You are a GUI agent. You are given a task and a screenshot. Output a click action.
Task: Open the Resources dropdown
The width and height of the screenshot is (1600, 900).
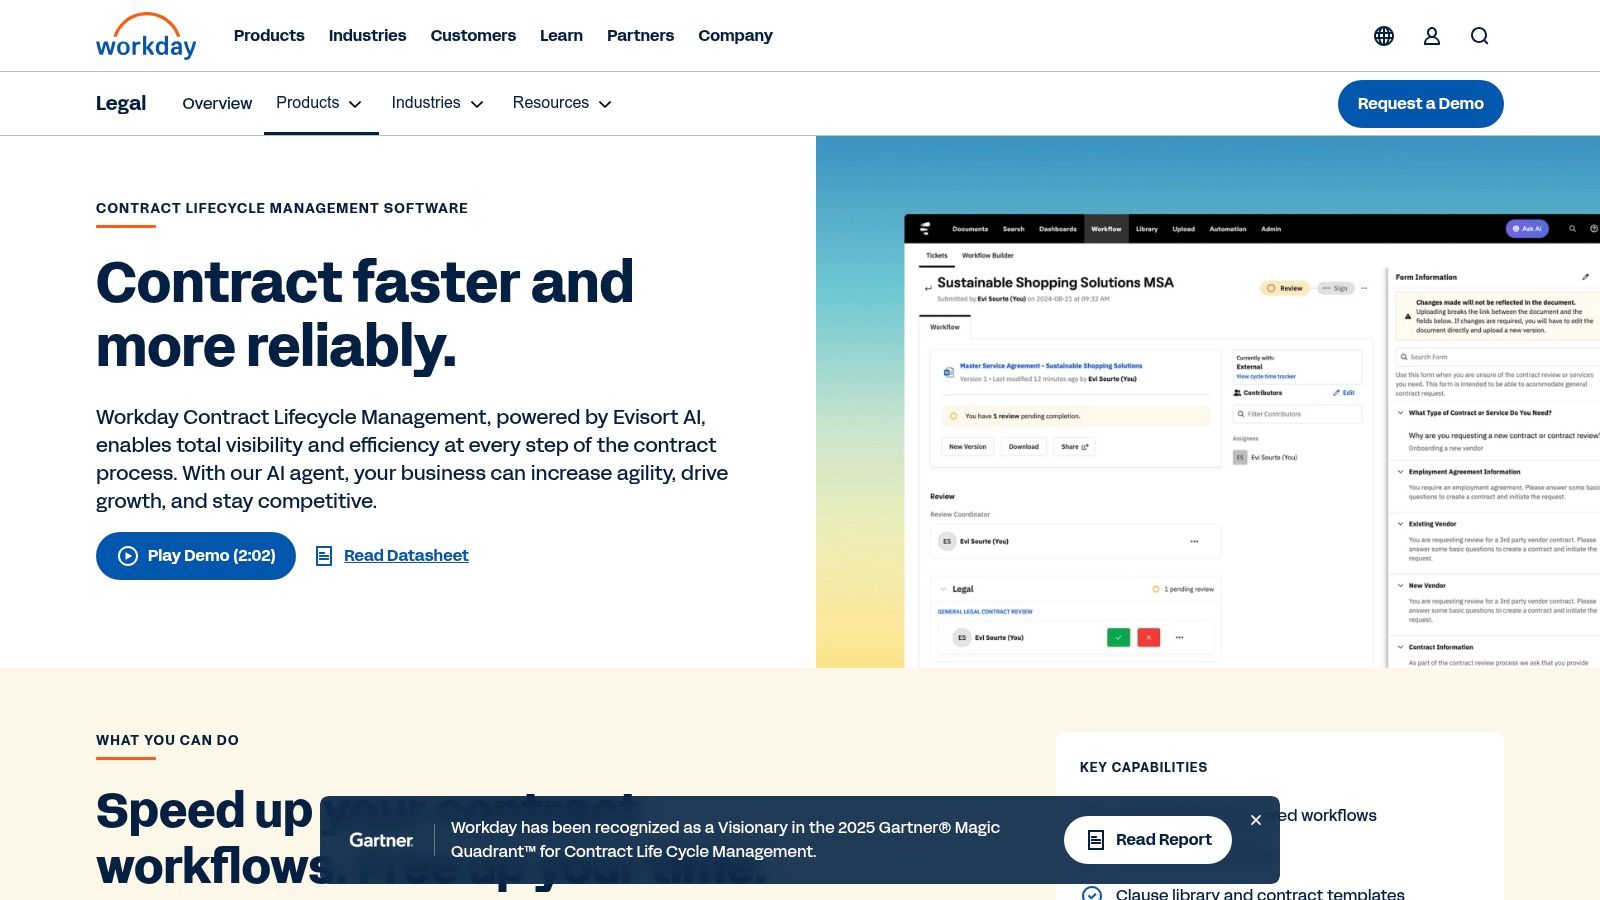(562, 103)
